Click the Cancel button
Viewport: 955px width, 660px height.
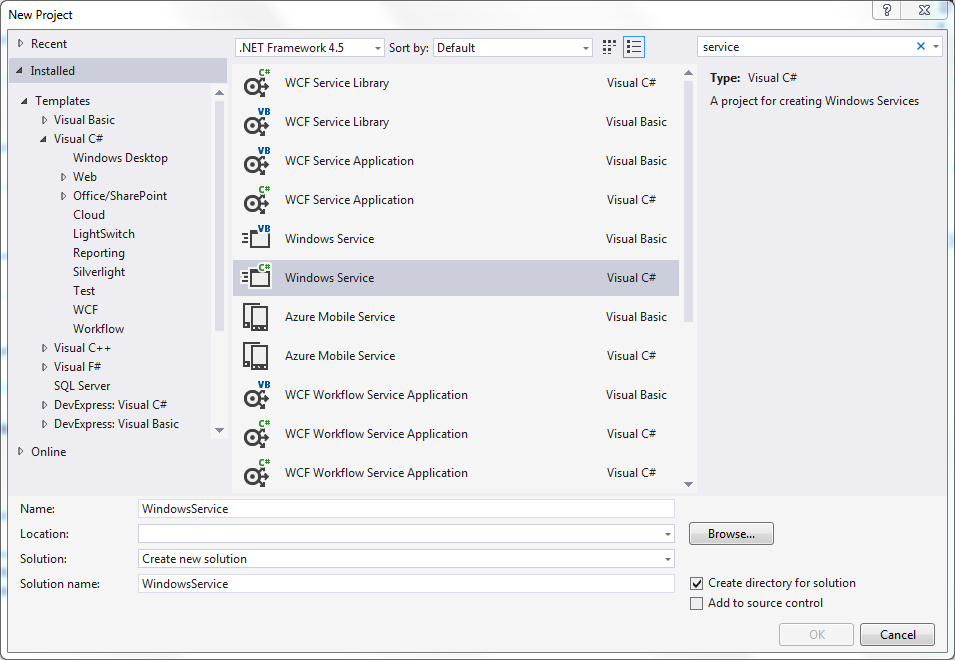pyautogui.click(x=897, y=634)
